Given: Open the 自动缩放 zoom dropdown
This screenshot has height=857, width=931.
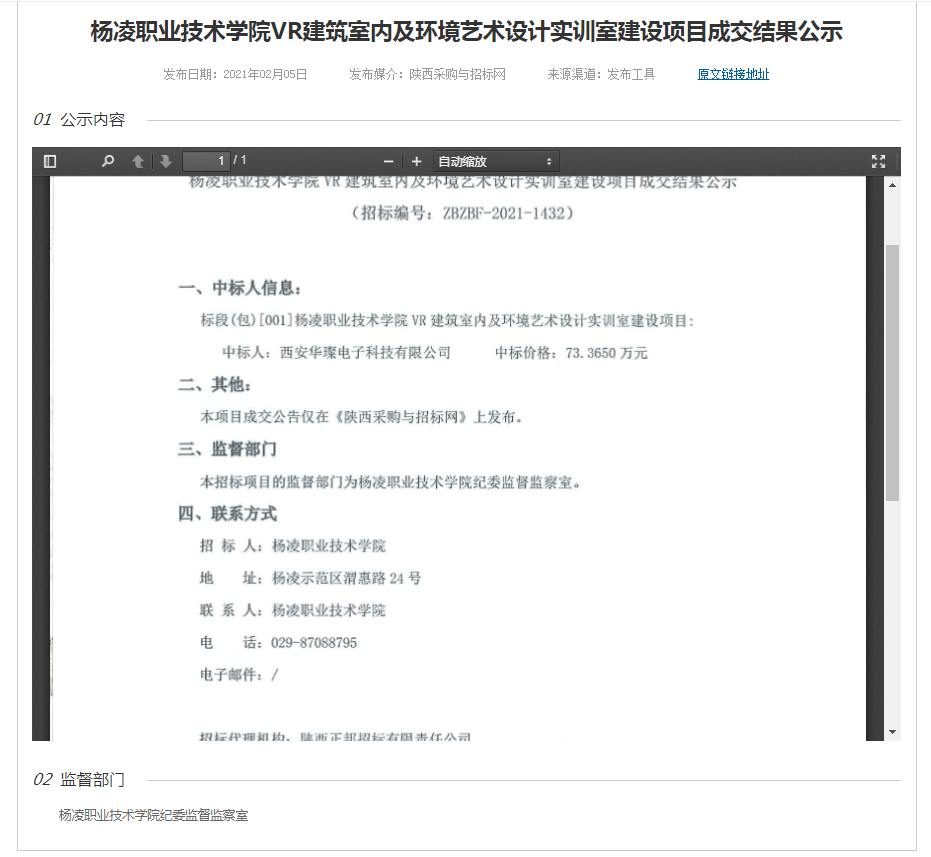Looking at the screenshot, I should point(496,162).
